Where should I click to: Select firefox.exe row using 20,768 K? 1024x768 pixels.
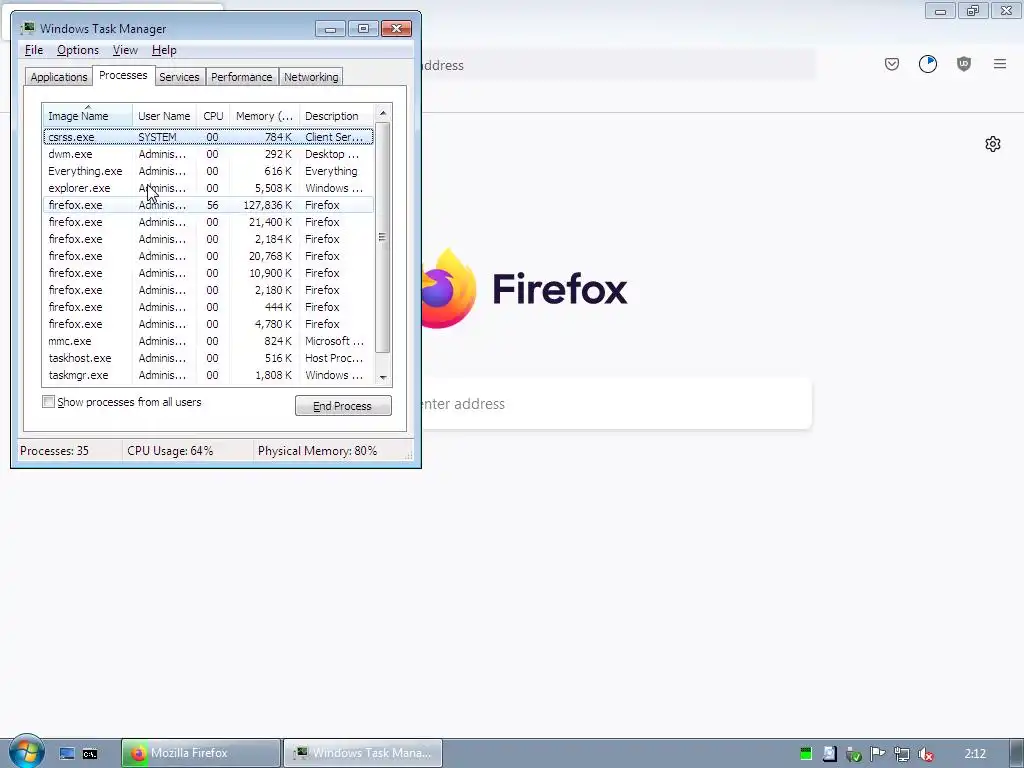208,256
